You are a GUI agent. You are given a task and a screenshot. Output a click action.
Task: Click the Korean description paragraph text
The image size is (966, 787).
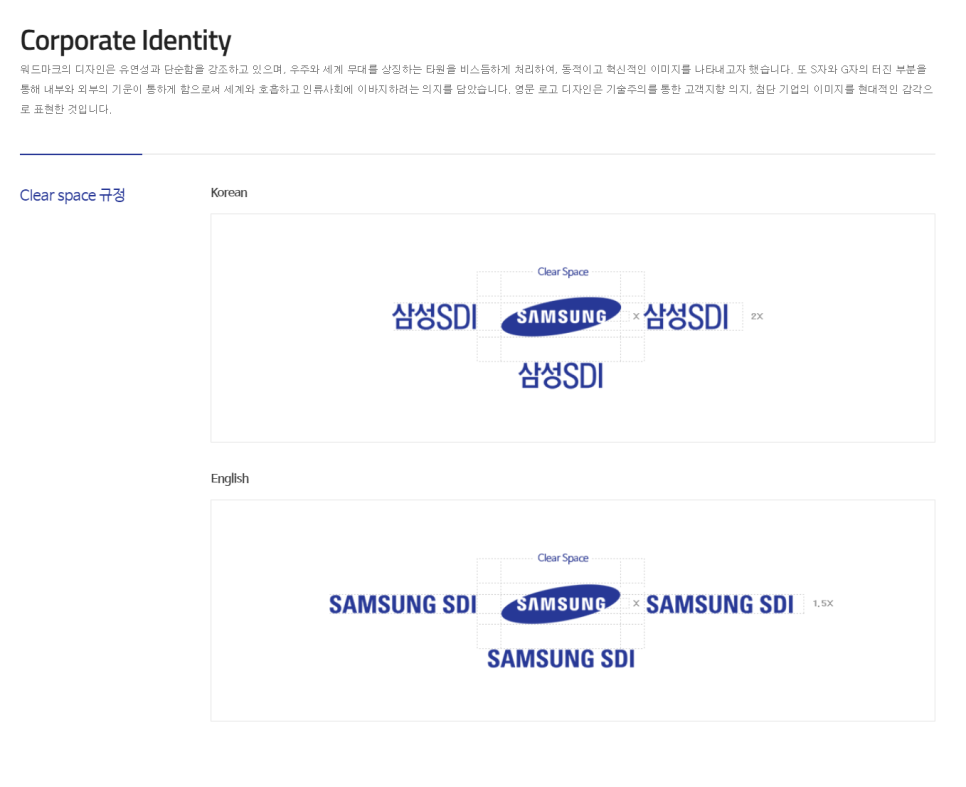point(476,89)
